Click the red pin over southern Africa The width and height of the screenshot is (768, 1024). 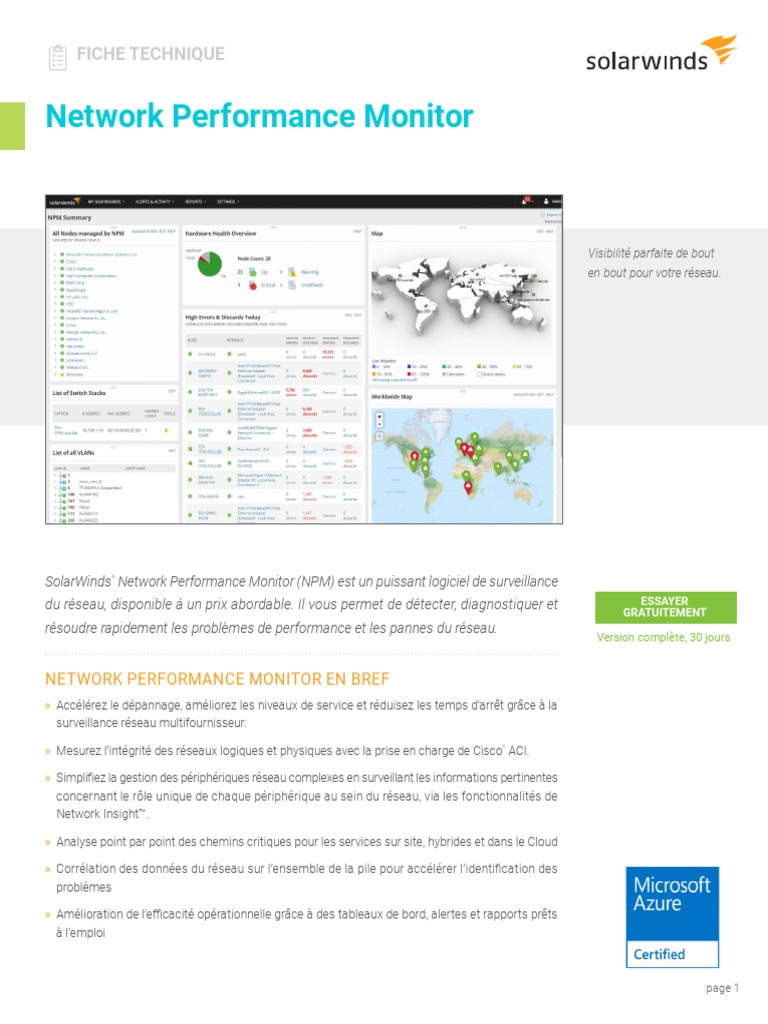coord(467,488)
